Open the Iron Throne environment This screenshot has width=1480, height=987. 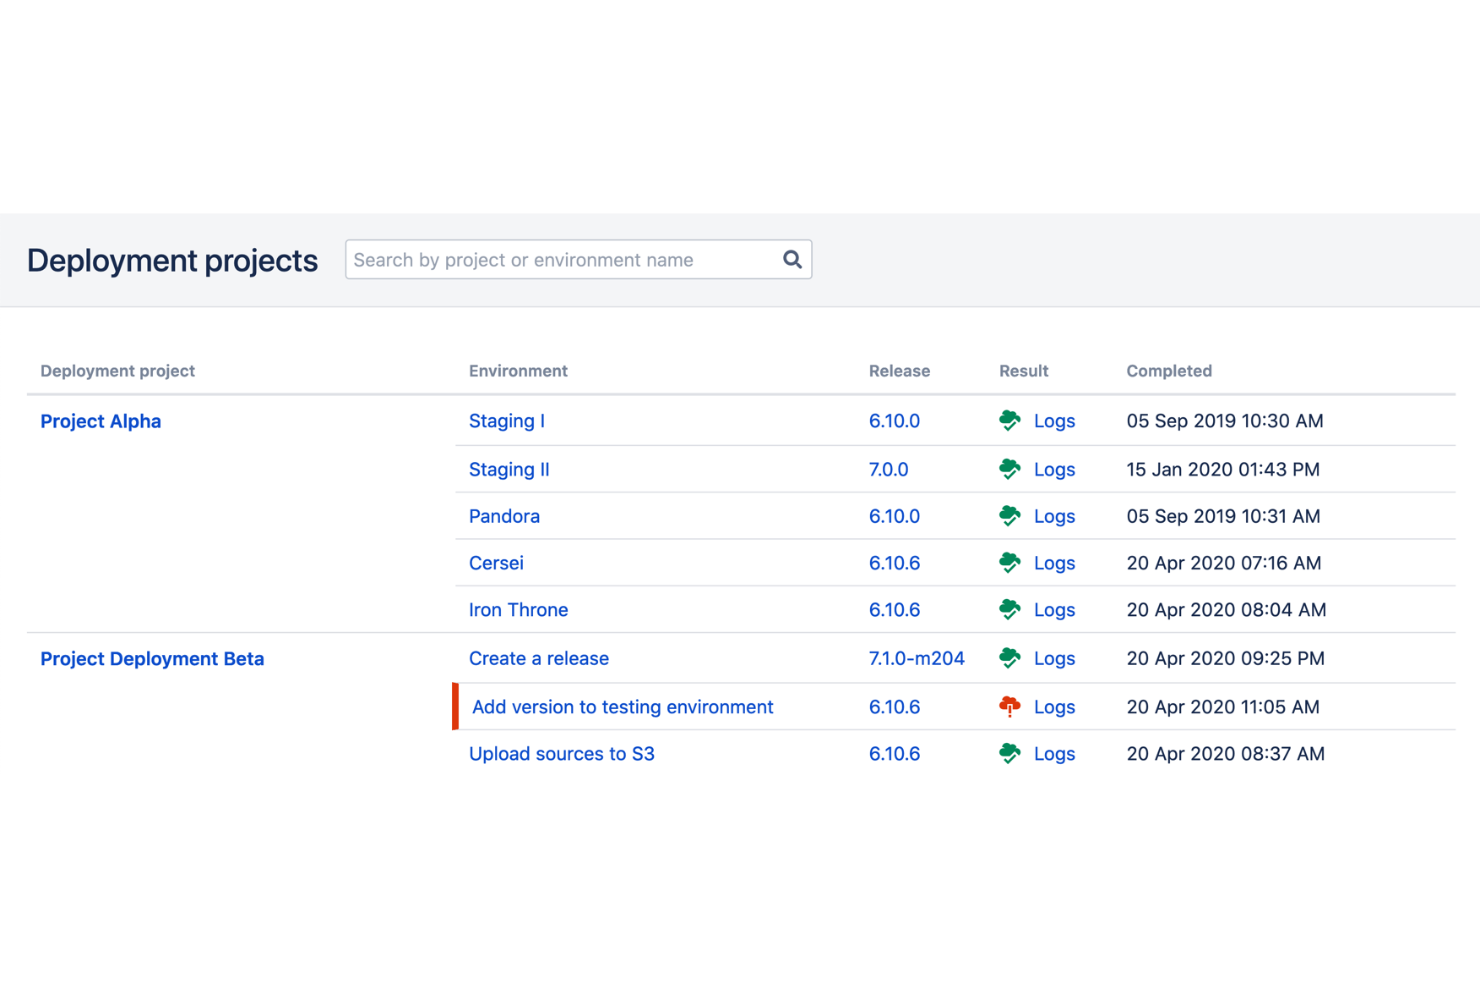pos(518,609)
